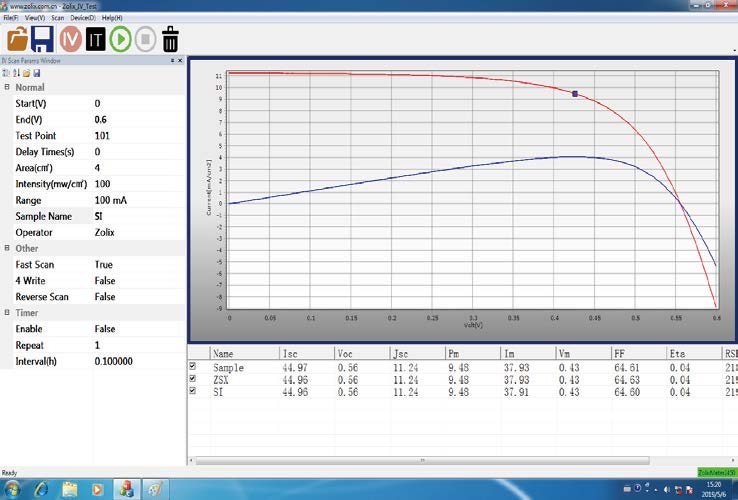This screenshot has width=738, height=500.
Task: Collapse the Normal parameter group
Action: pos(7,87)
